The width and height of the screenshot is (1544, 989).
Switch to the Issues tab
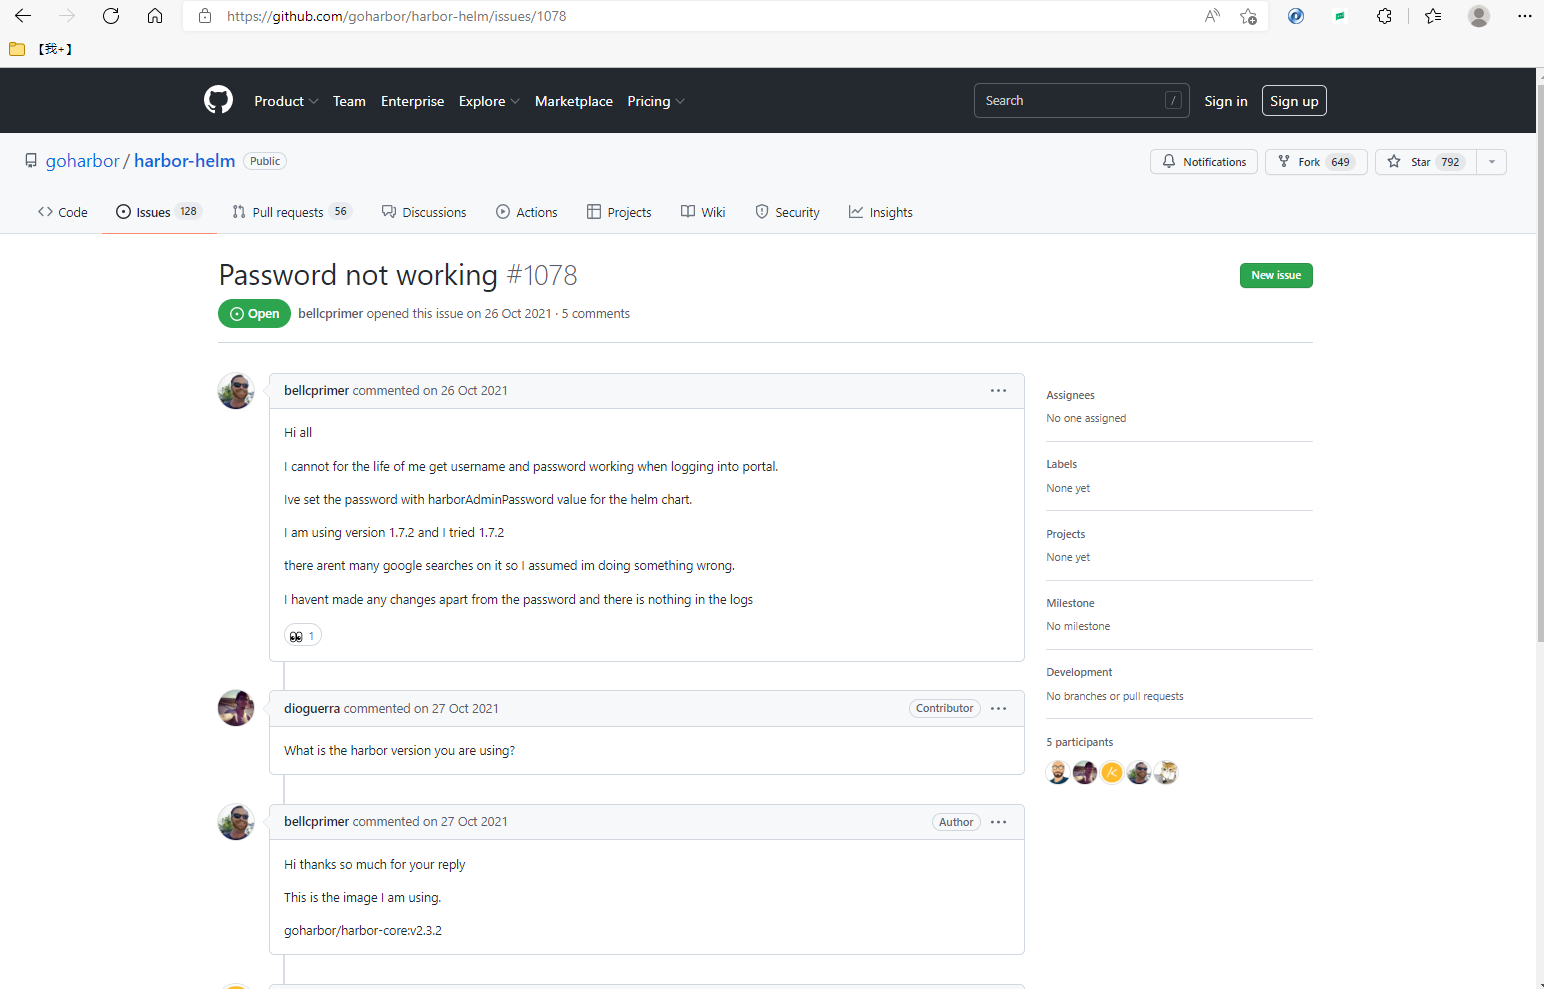pos(159,212)
